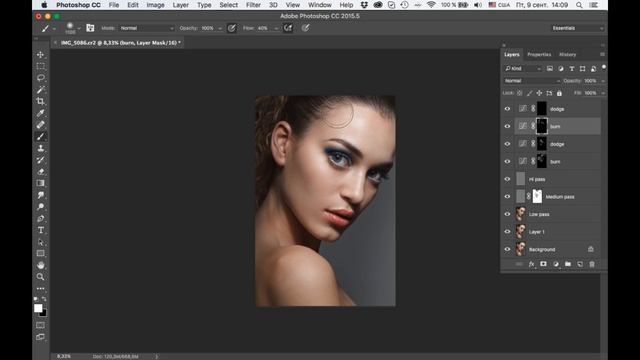Select the Hand tool
640x360 pixels.
coord(40,265)
